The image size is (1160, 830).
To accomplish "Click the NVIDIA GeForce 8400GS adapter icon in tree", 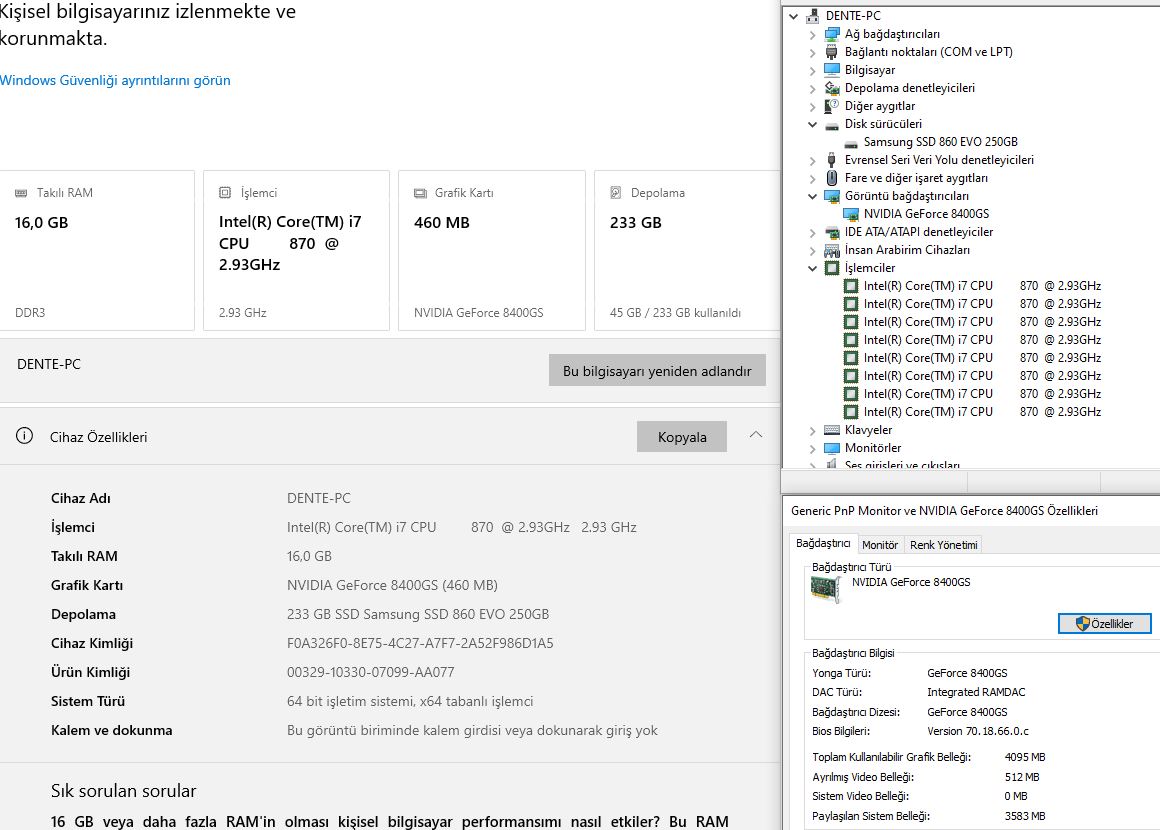I will (x=851, y=214).
